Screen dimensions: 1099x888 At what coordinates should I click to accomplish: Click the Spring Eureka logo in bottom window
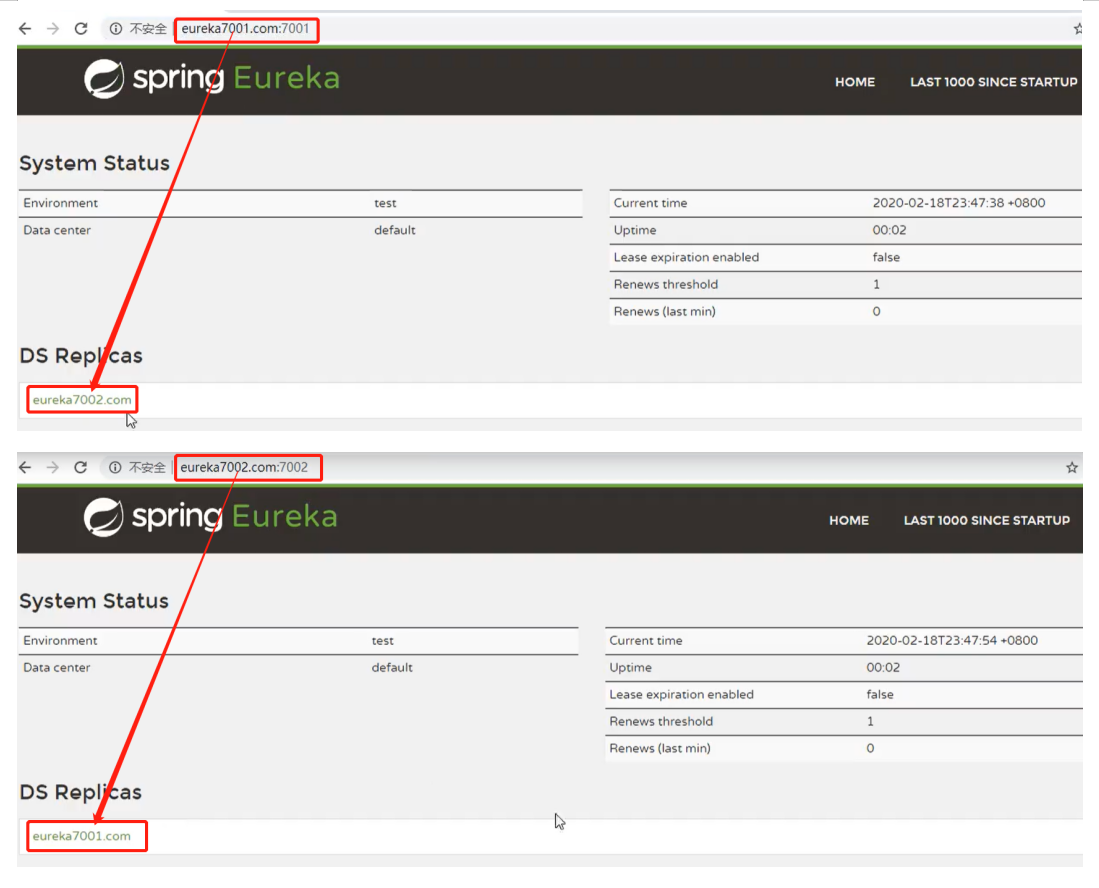[210, 517]
